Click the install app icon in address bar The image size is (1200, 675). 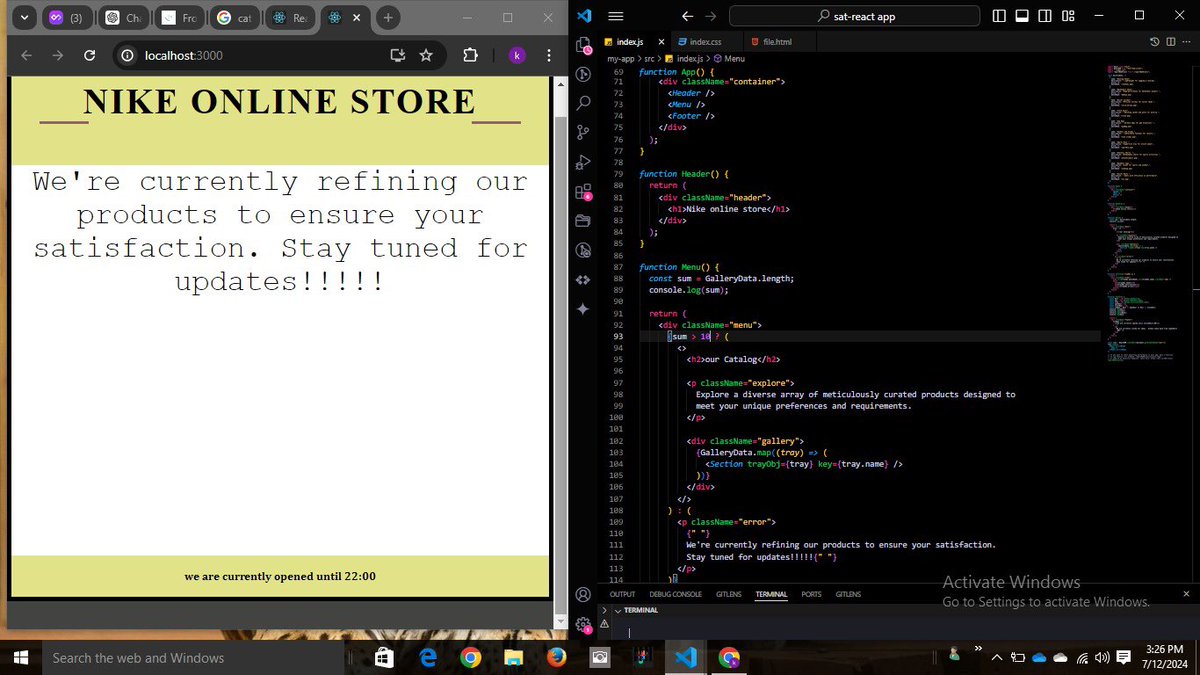(398, 56)
